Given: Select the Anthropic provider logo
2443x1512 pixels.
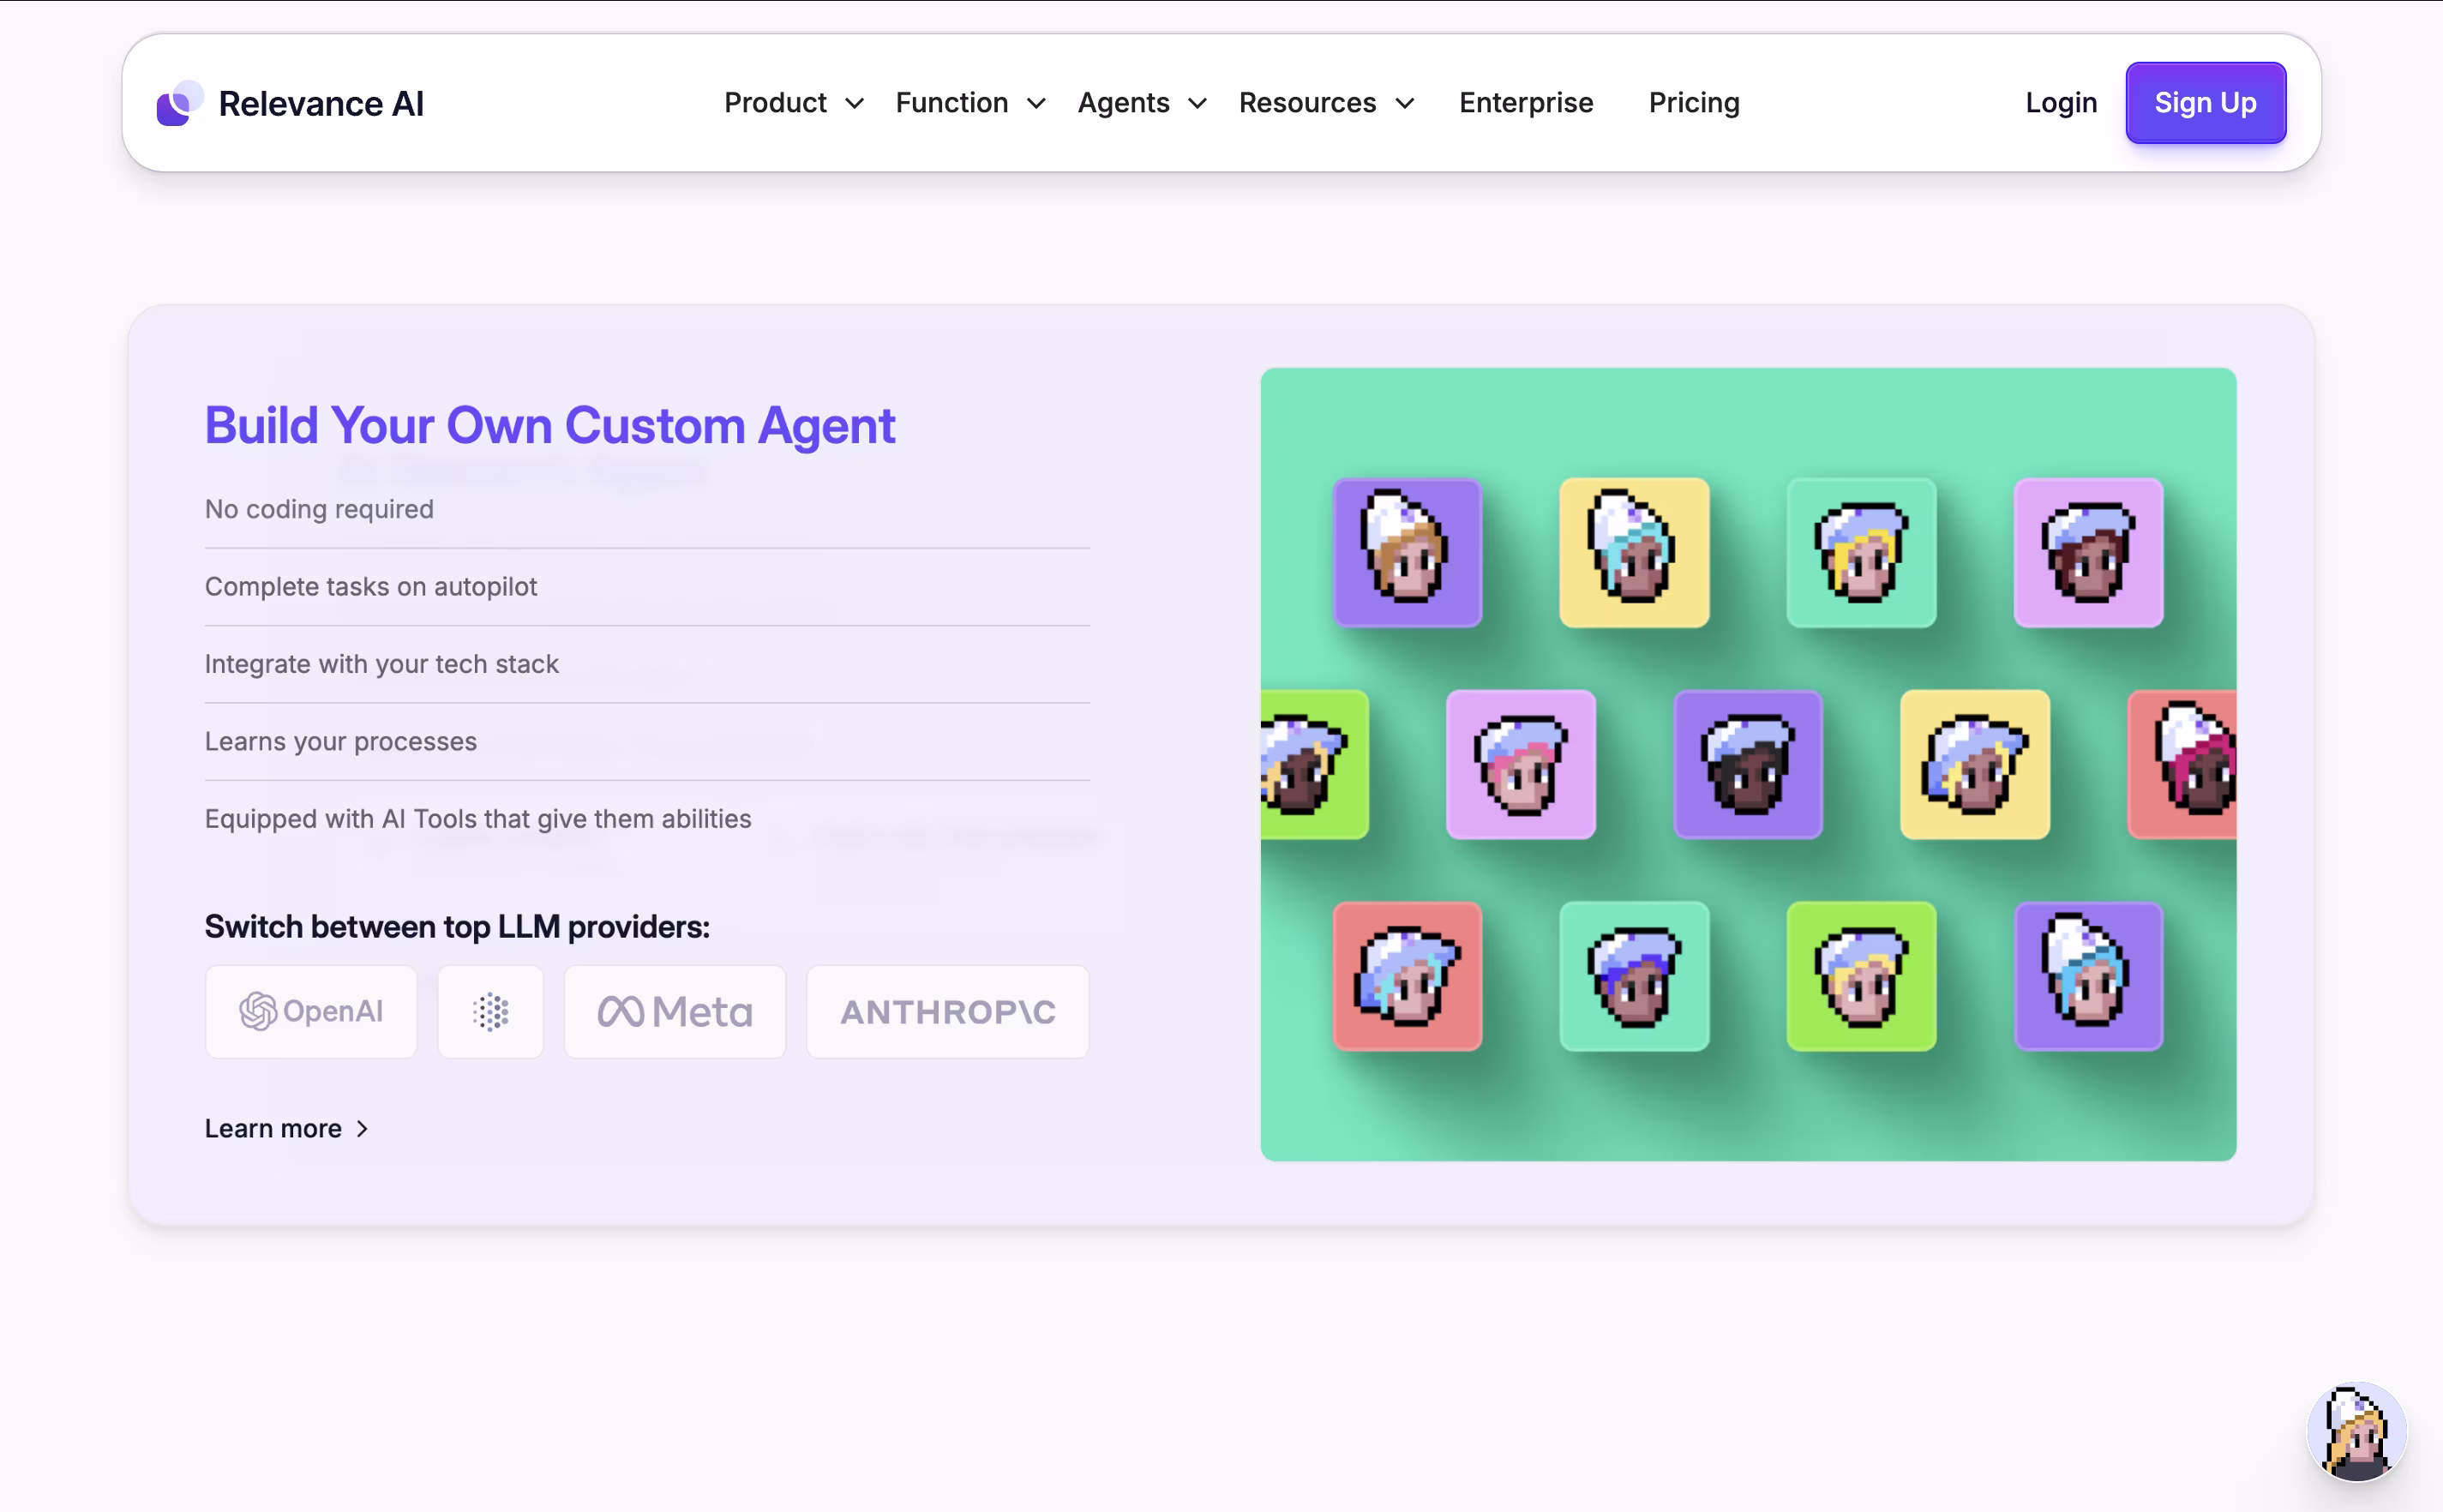Looking at the screenshot, I should [947, 1011].
